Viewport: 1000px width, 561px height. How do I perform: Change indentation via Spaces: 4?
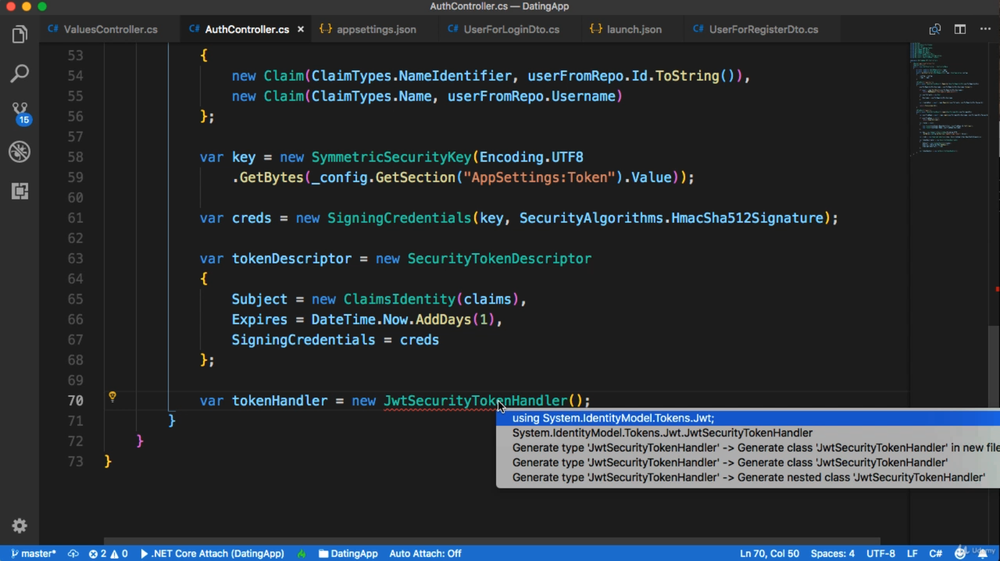(x=832, y=553)
